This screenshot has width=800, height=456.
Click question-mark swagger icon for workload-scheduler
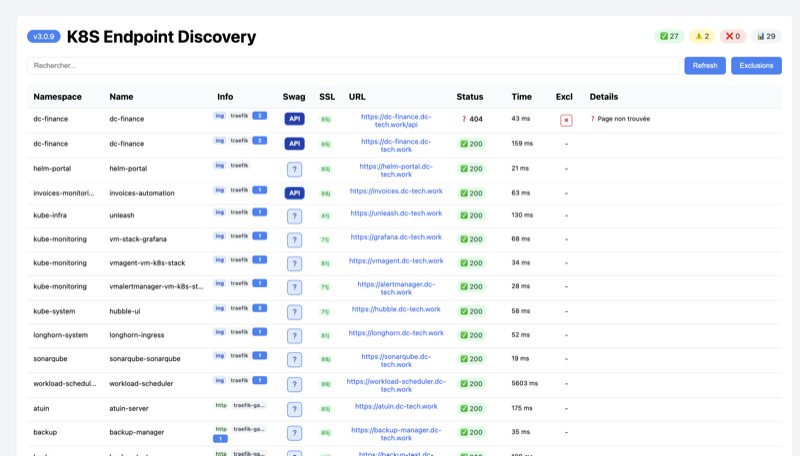point(294,385)
